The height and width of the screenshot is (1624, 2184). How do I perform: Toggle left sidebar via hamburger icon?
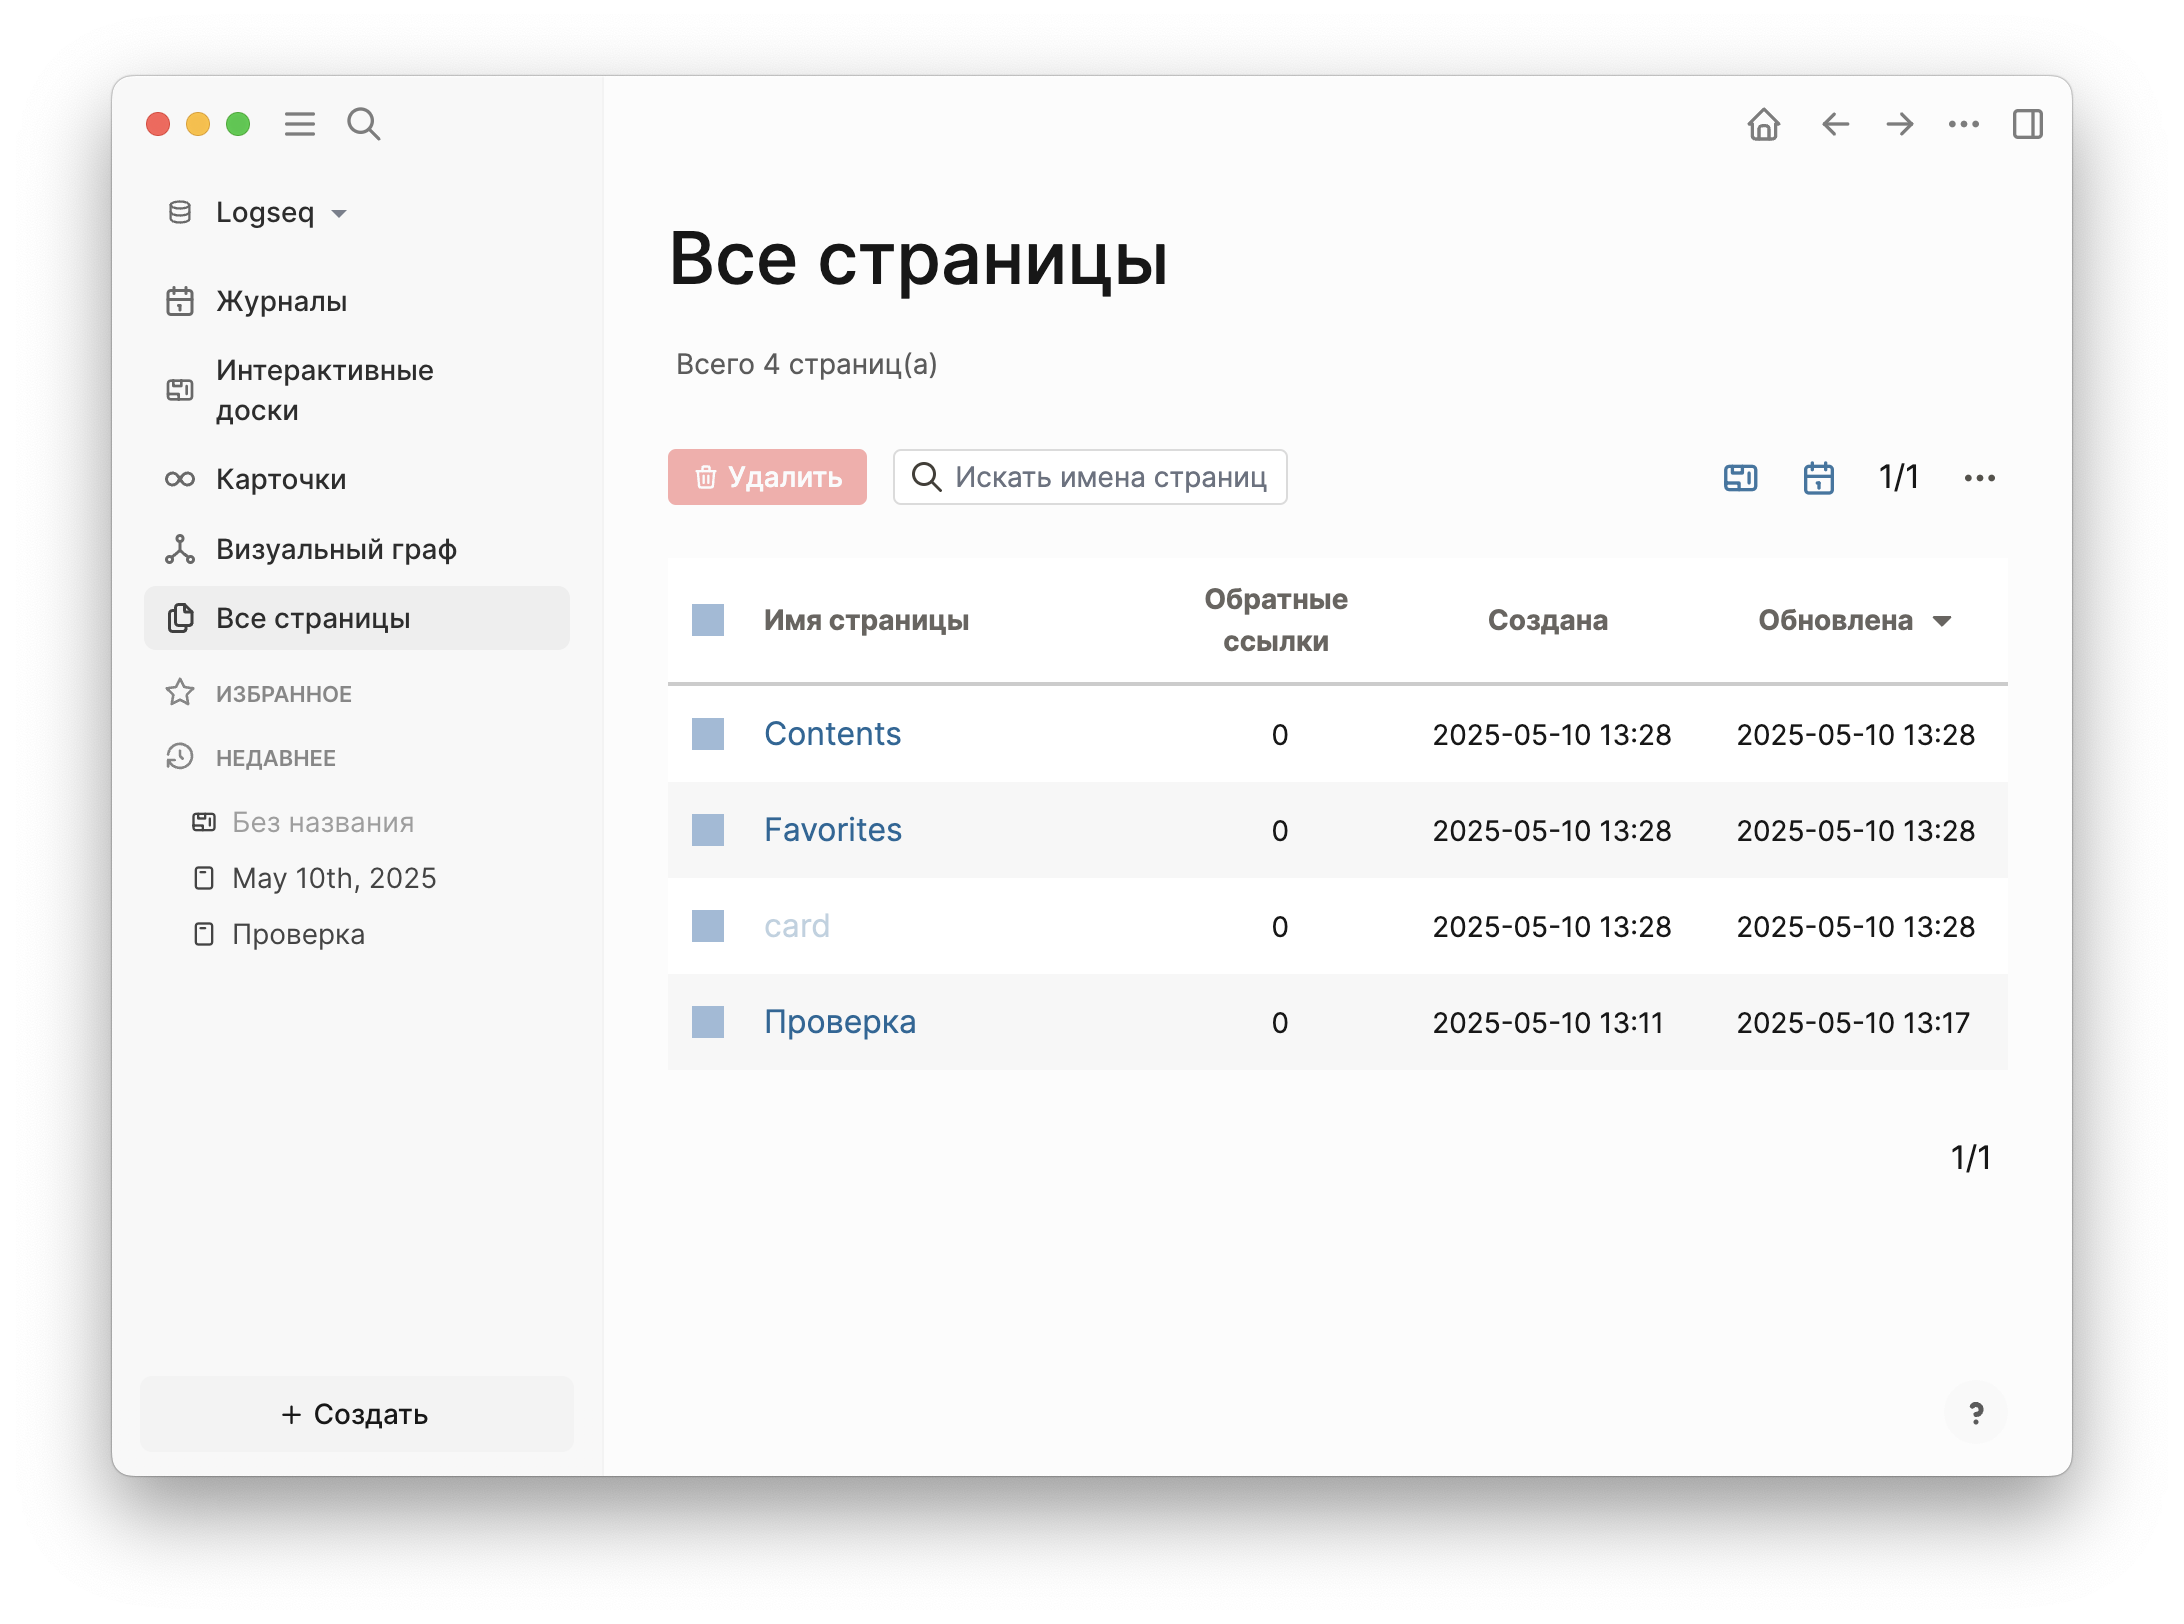(x=299, y=124)
